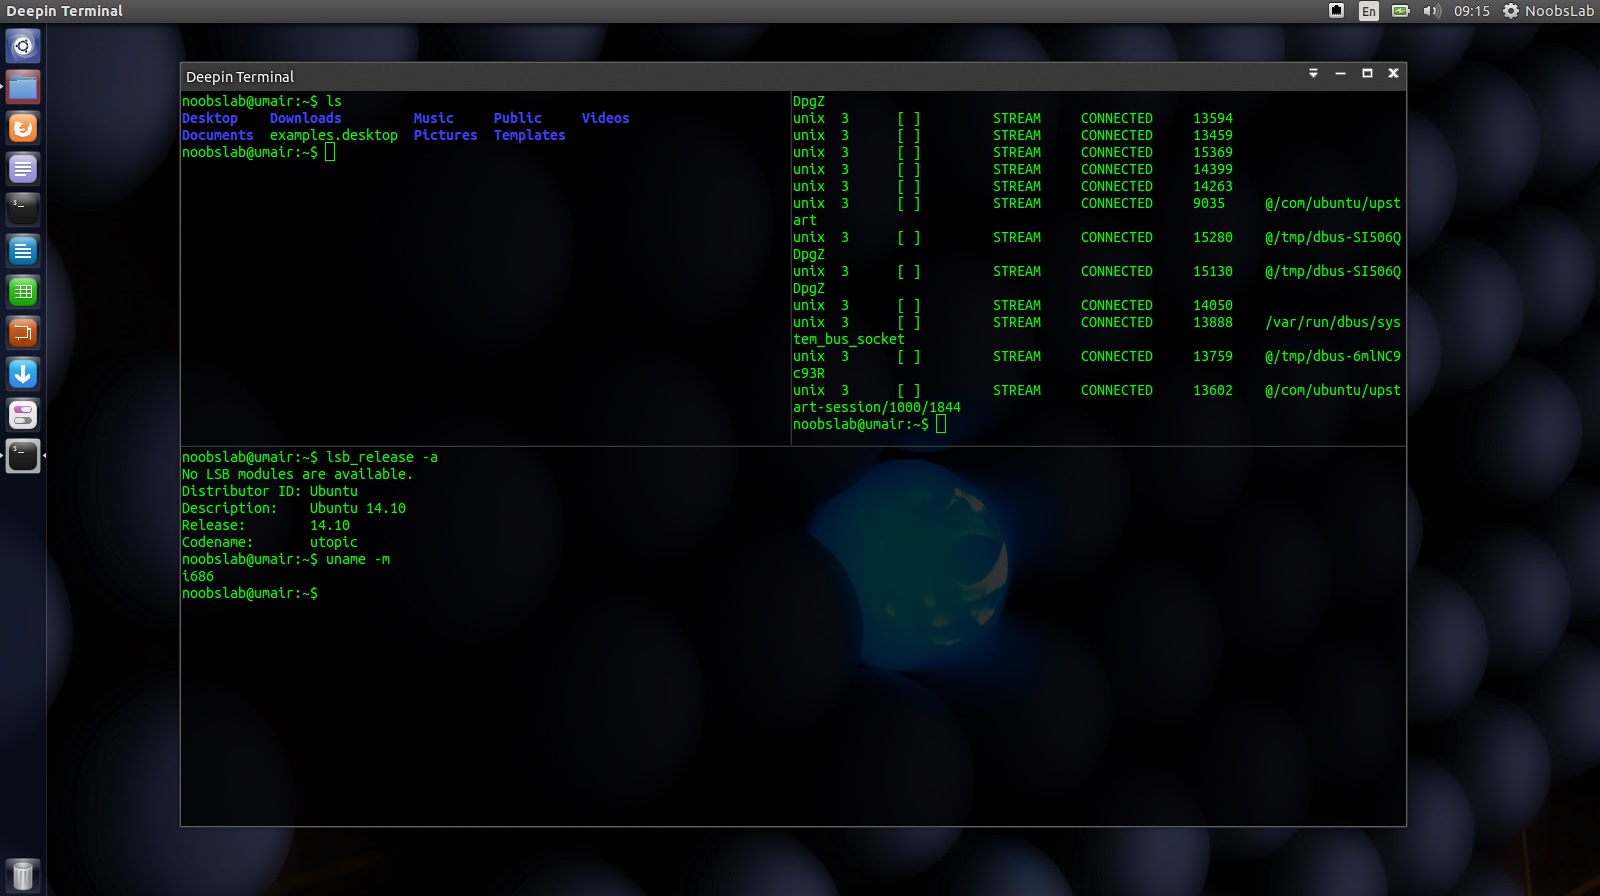Click the 09:15 clock in the panel

1472,11
